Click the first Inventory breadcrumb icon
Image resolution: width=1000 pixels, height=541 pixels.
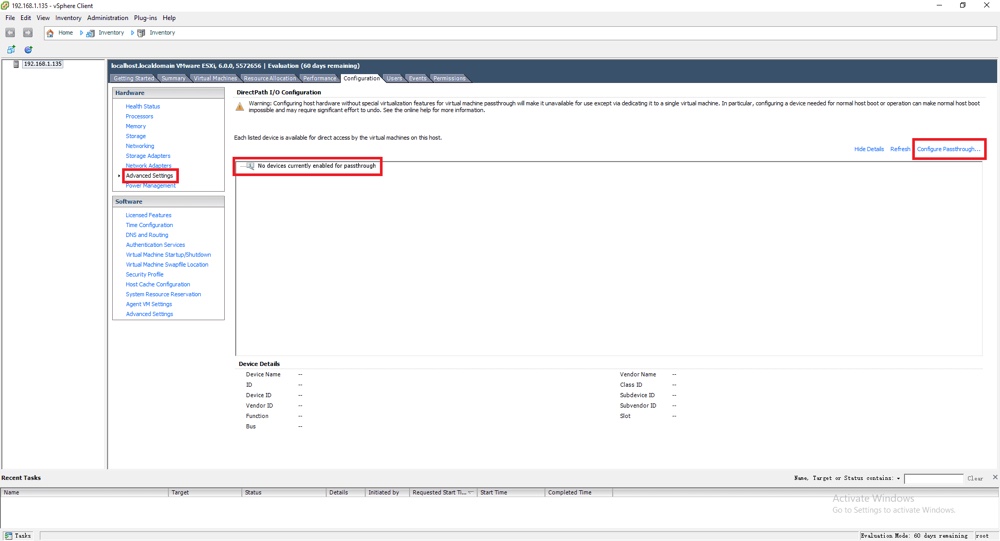91,33
